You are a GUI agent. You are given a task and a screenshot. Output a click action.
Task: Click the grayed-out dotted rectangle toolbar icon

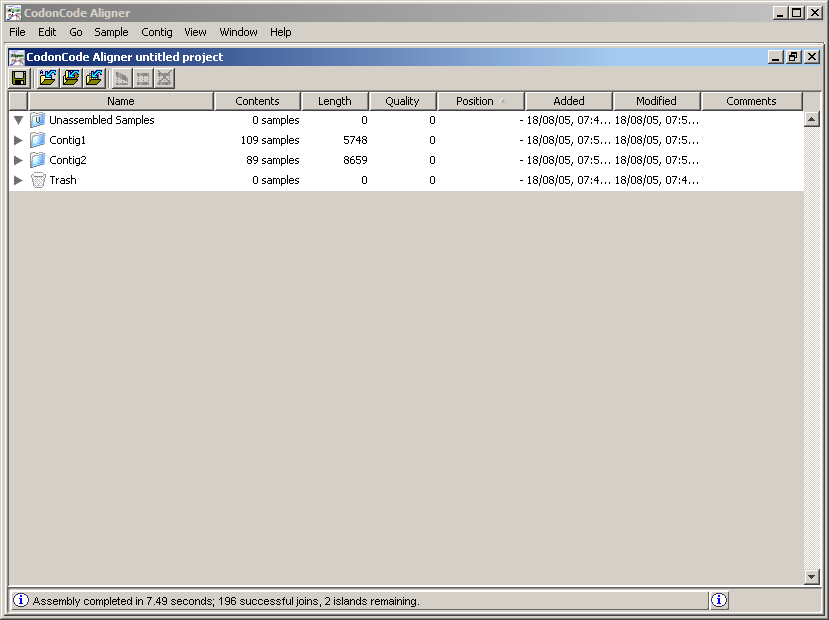pos(143,79)
